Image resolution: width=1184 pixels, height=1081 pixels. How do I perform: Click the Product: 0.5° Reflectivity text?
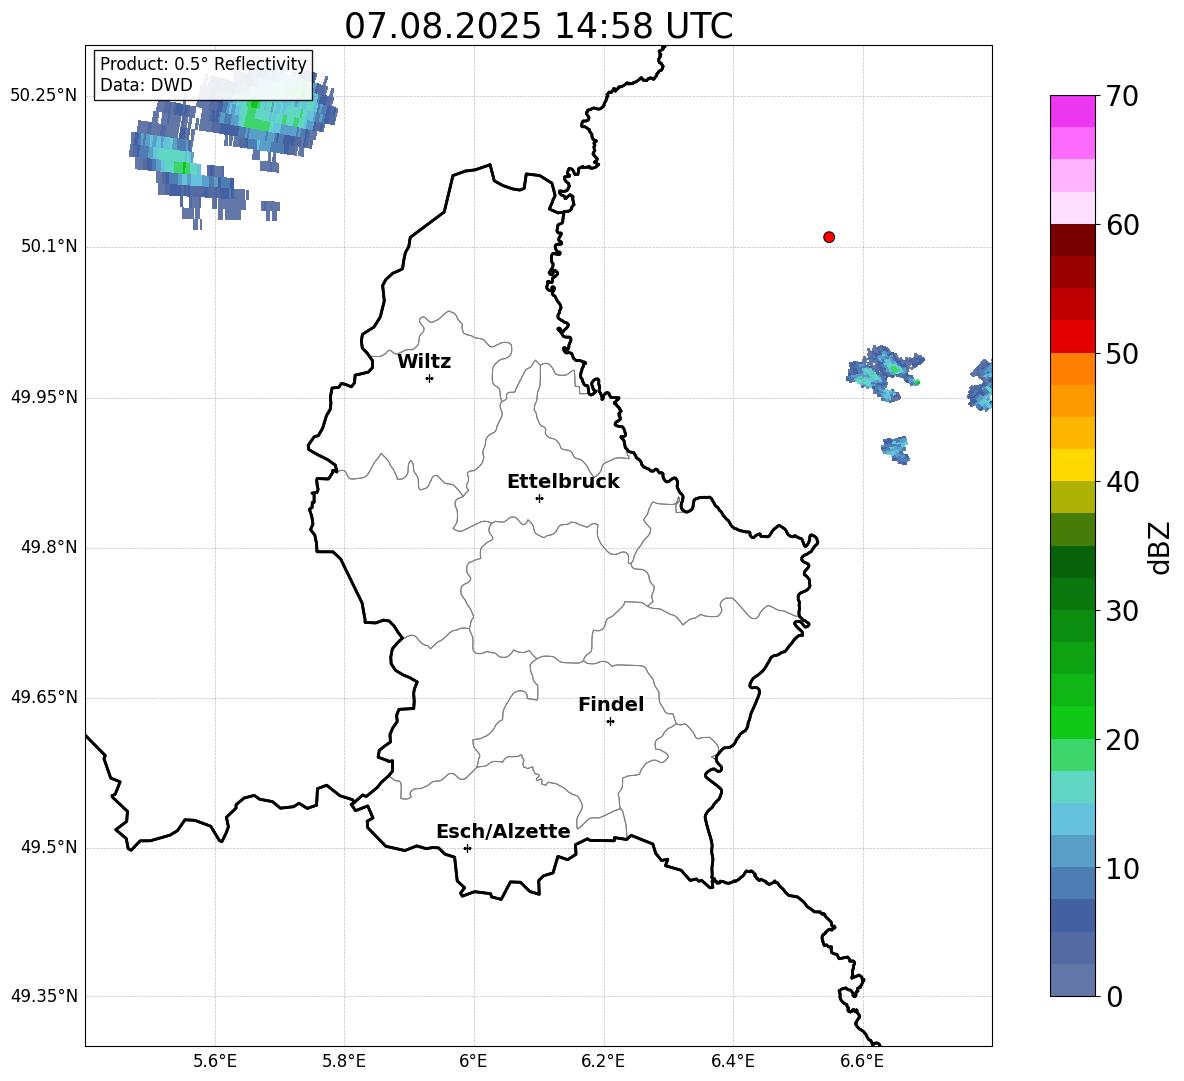point(203,63)
